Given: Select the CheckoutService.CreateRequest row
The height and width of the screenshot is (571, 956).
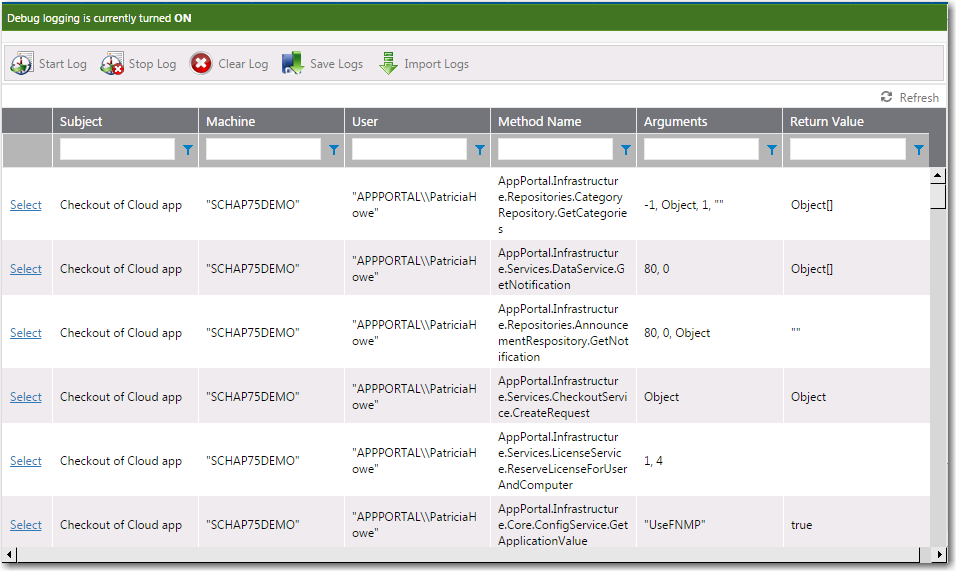Looking at the screenshot, I should point(26,397).
